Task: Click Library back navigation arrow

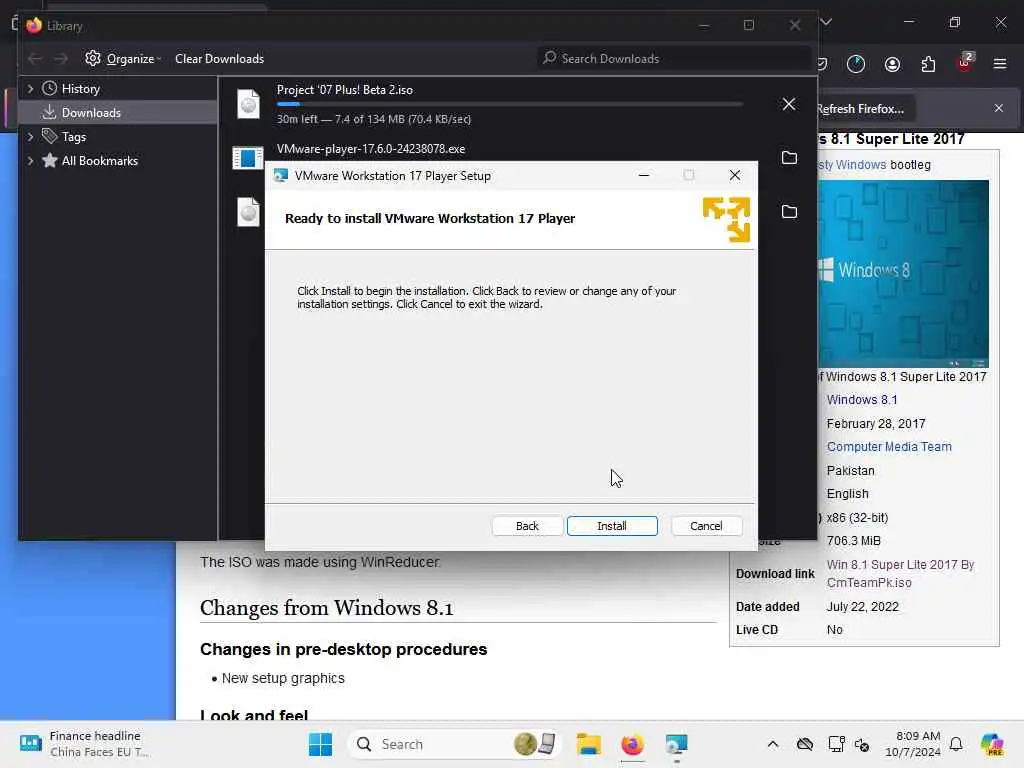Action: (x=35, y=59)
